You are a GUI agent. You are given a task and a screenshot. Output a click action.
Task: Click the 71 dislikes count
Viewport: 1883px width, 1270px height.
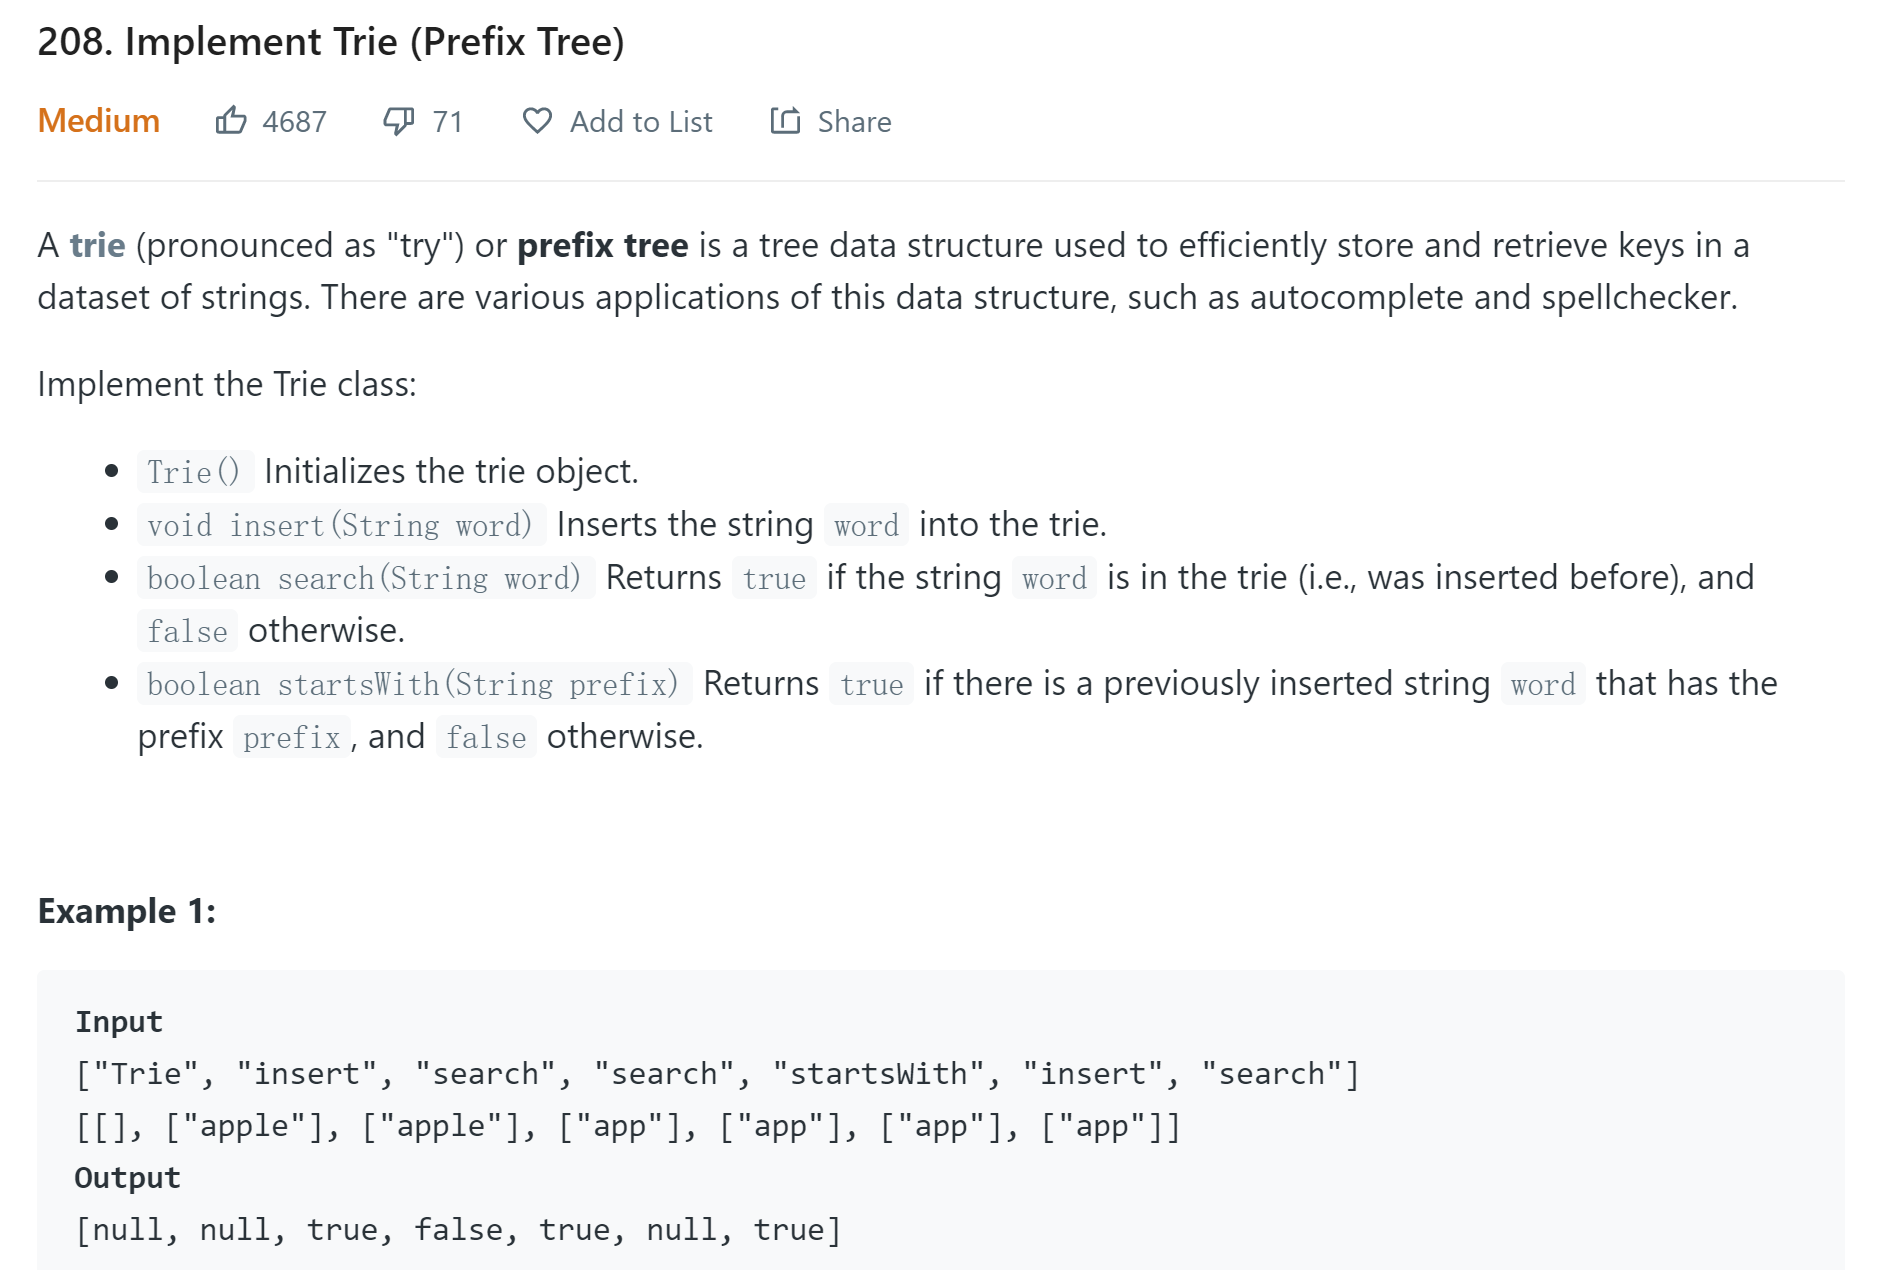point(447,122)
